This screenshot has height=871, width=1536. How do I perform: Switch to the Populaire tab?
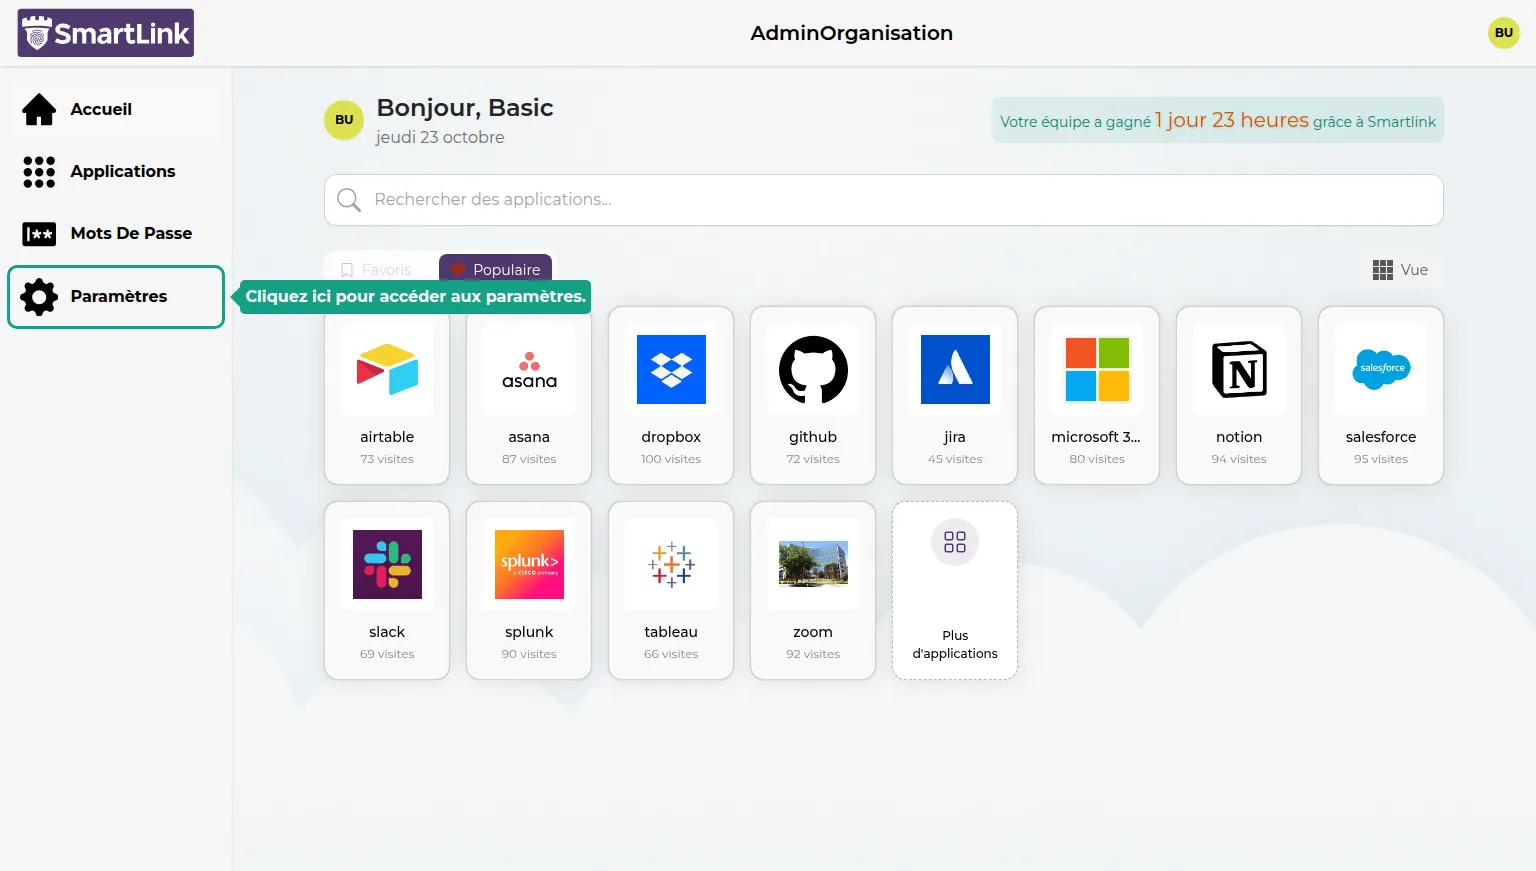coord(496,269)
